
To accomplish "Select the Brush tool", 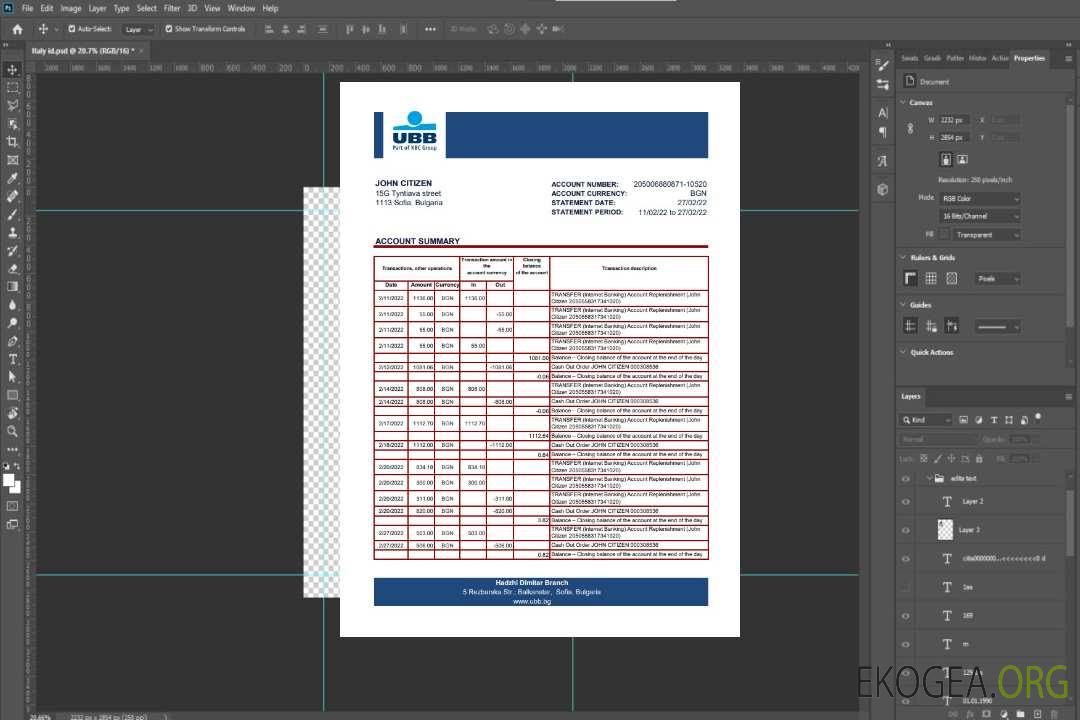I will click(12, 214).
